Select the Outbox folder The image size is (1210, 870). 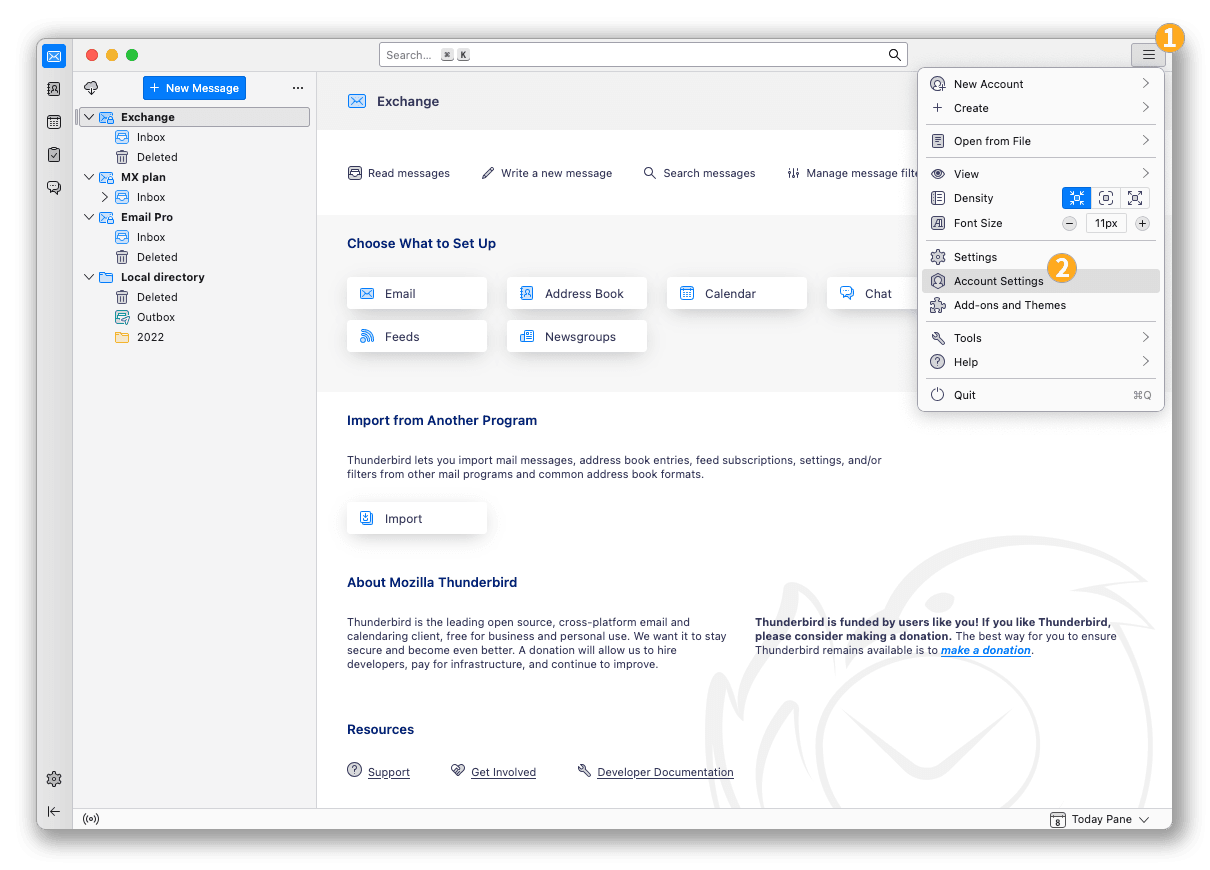click(193, 317)
